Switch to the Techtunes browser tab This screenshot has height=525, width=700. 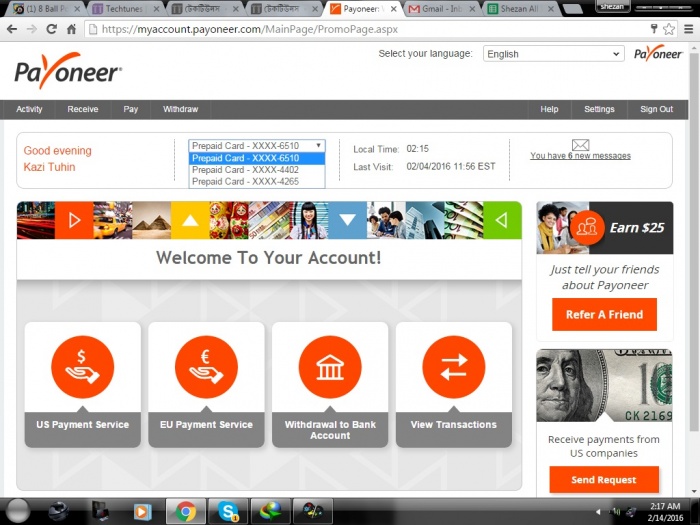point(125,9)
